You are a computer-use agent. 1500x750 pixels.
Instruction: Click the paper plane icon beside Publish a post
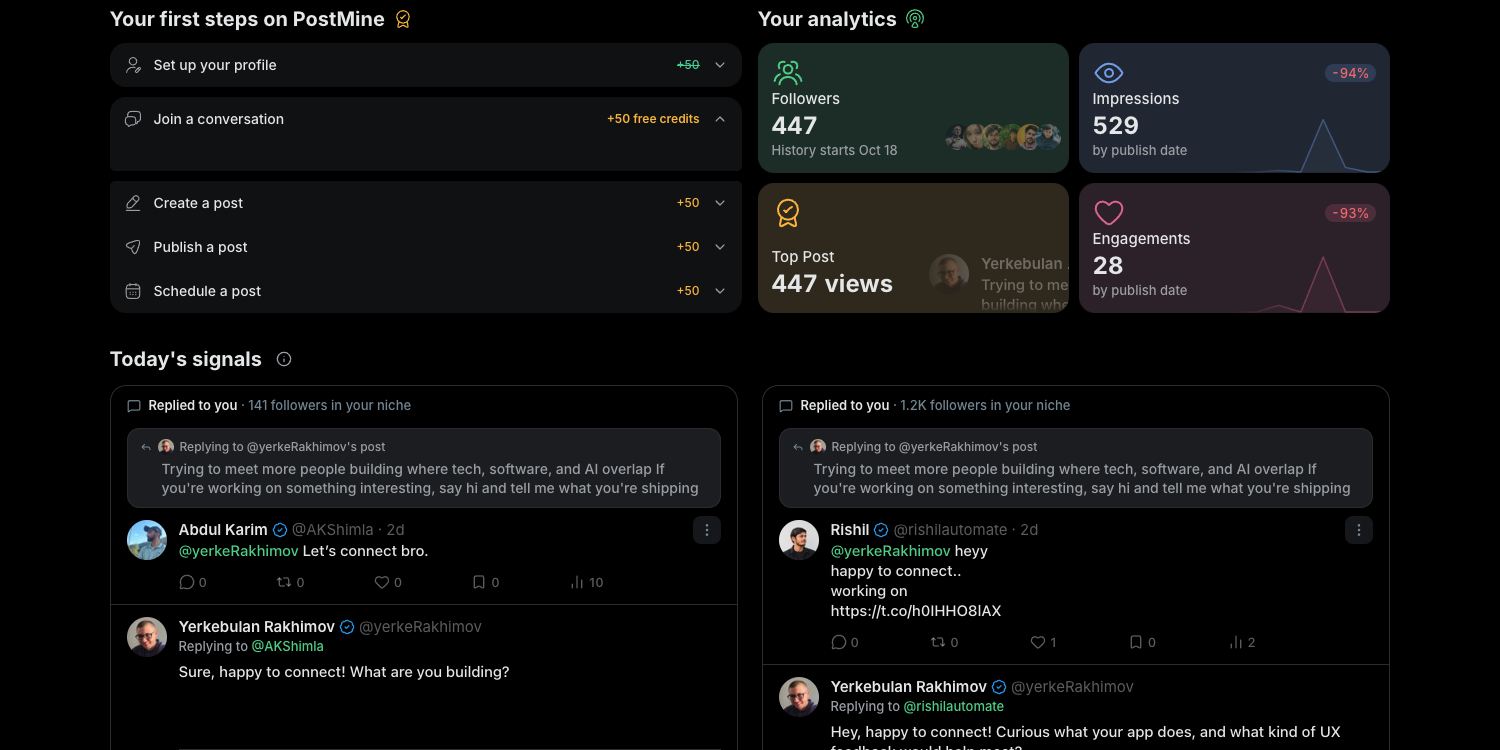(133, 247)
